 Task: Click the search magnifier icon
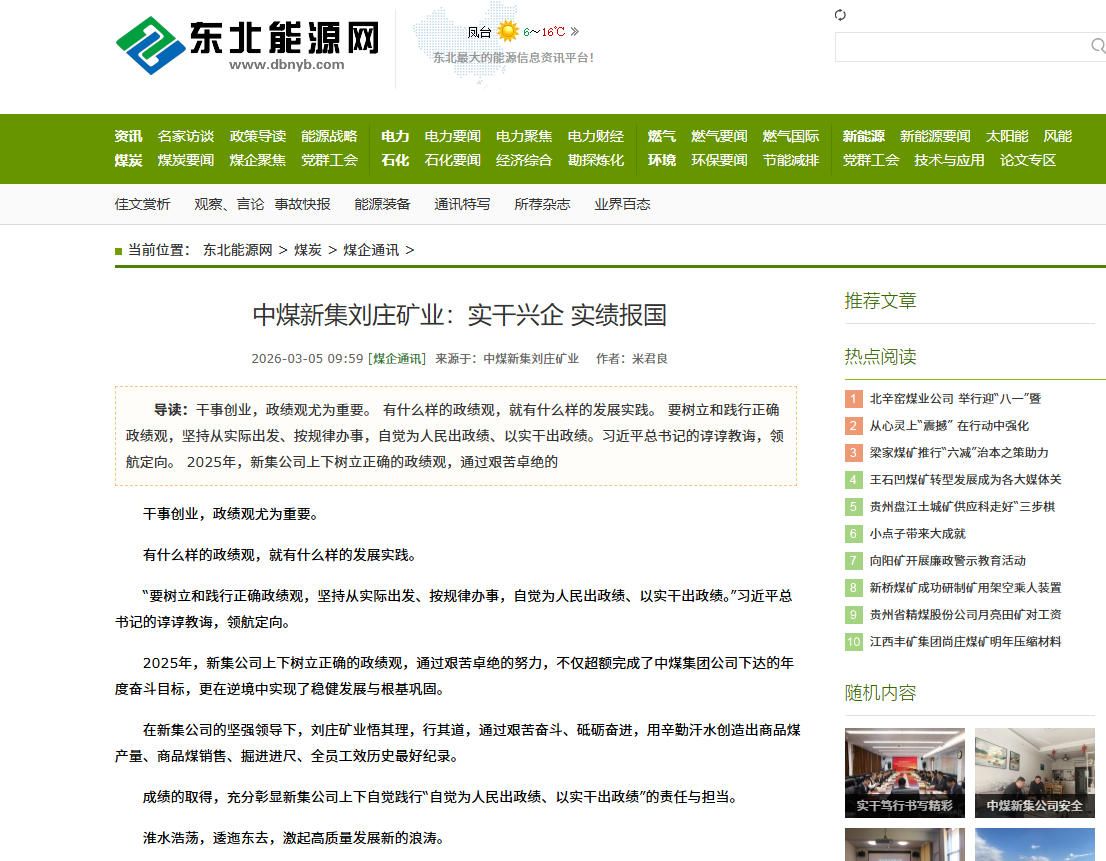point(1097,46)
